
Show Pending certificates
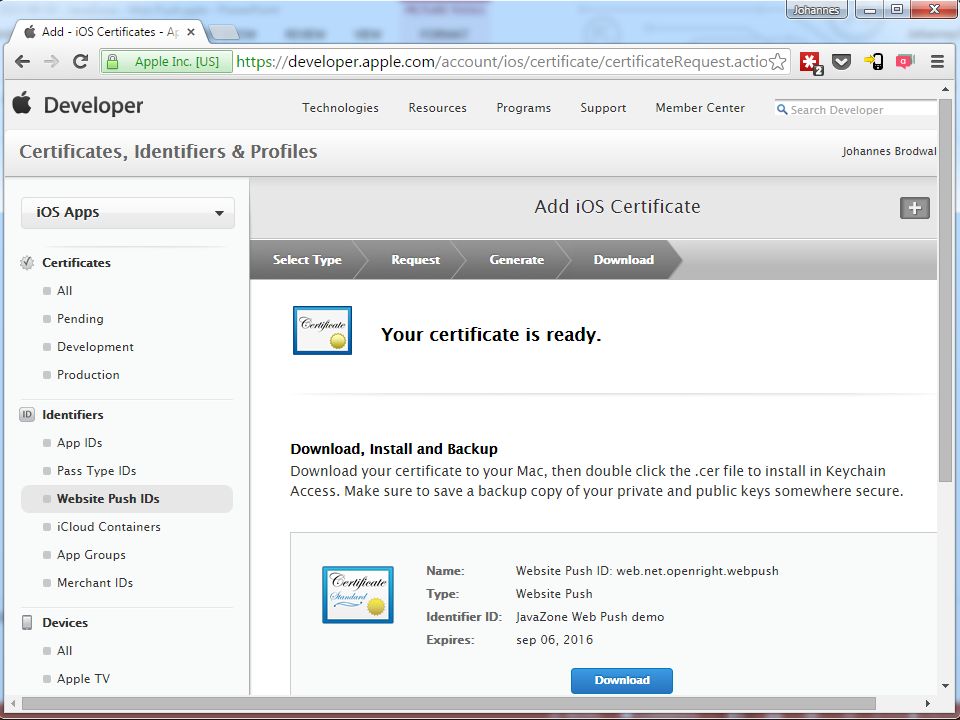(80, 319)
